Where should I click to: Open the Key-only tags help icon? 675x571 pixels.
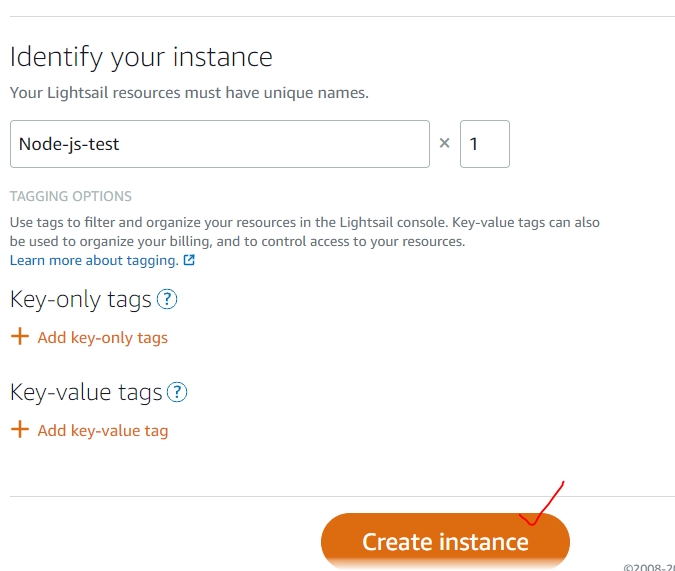point(167,299)
